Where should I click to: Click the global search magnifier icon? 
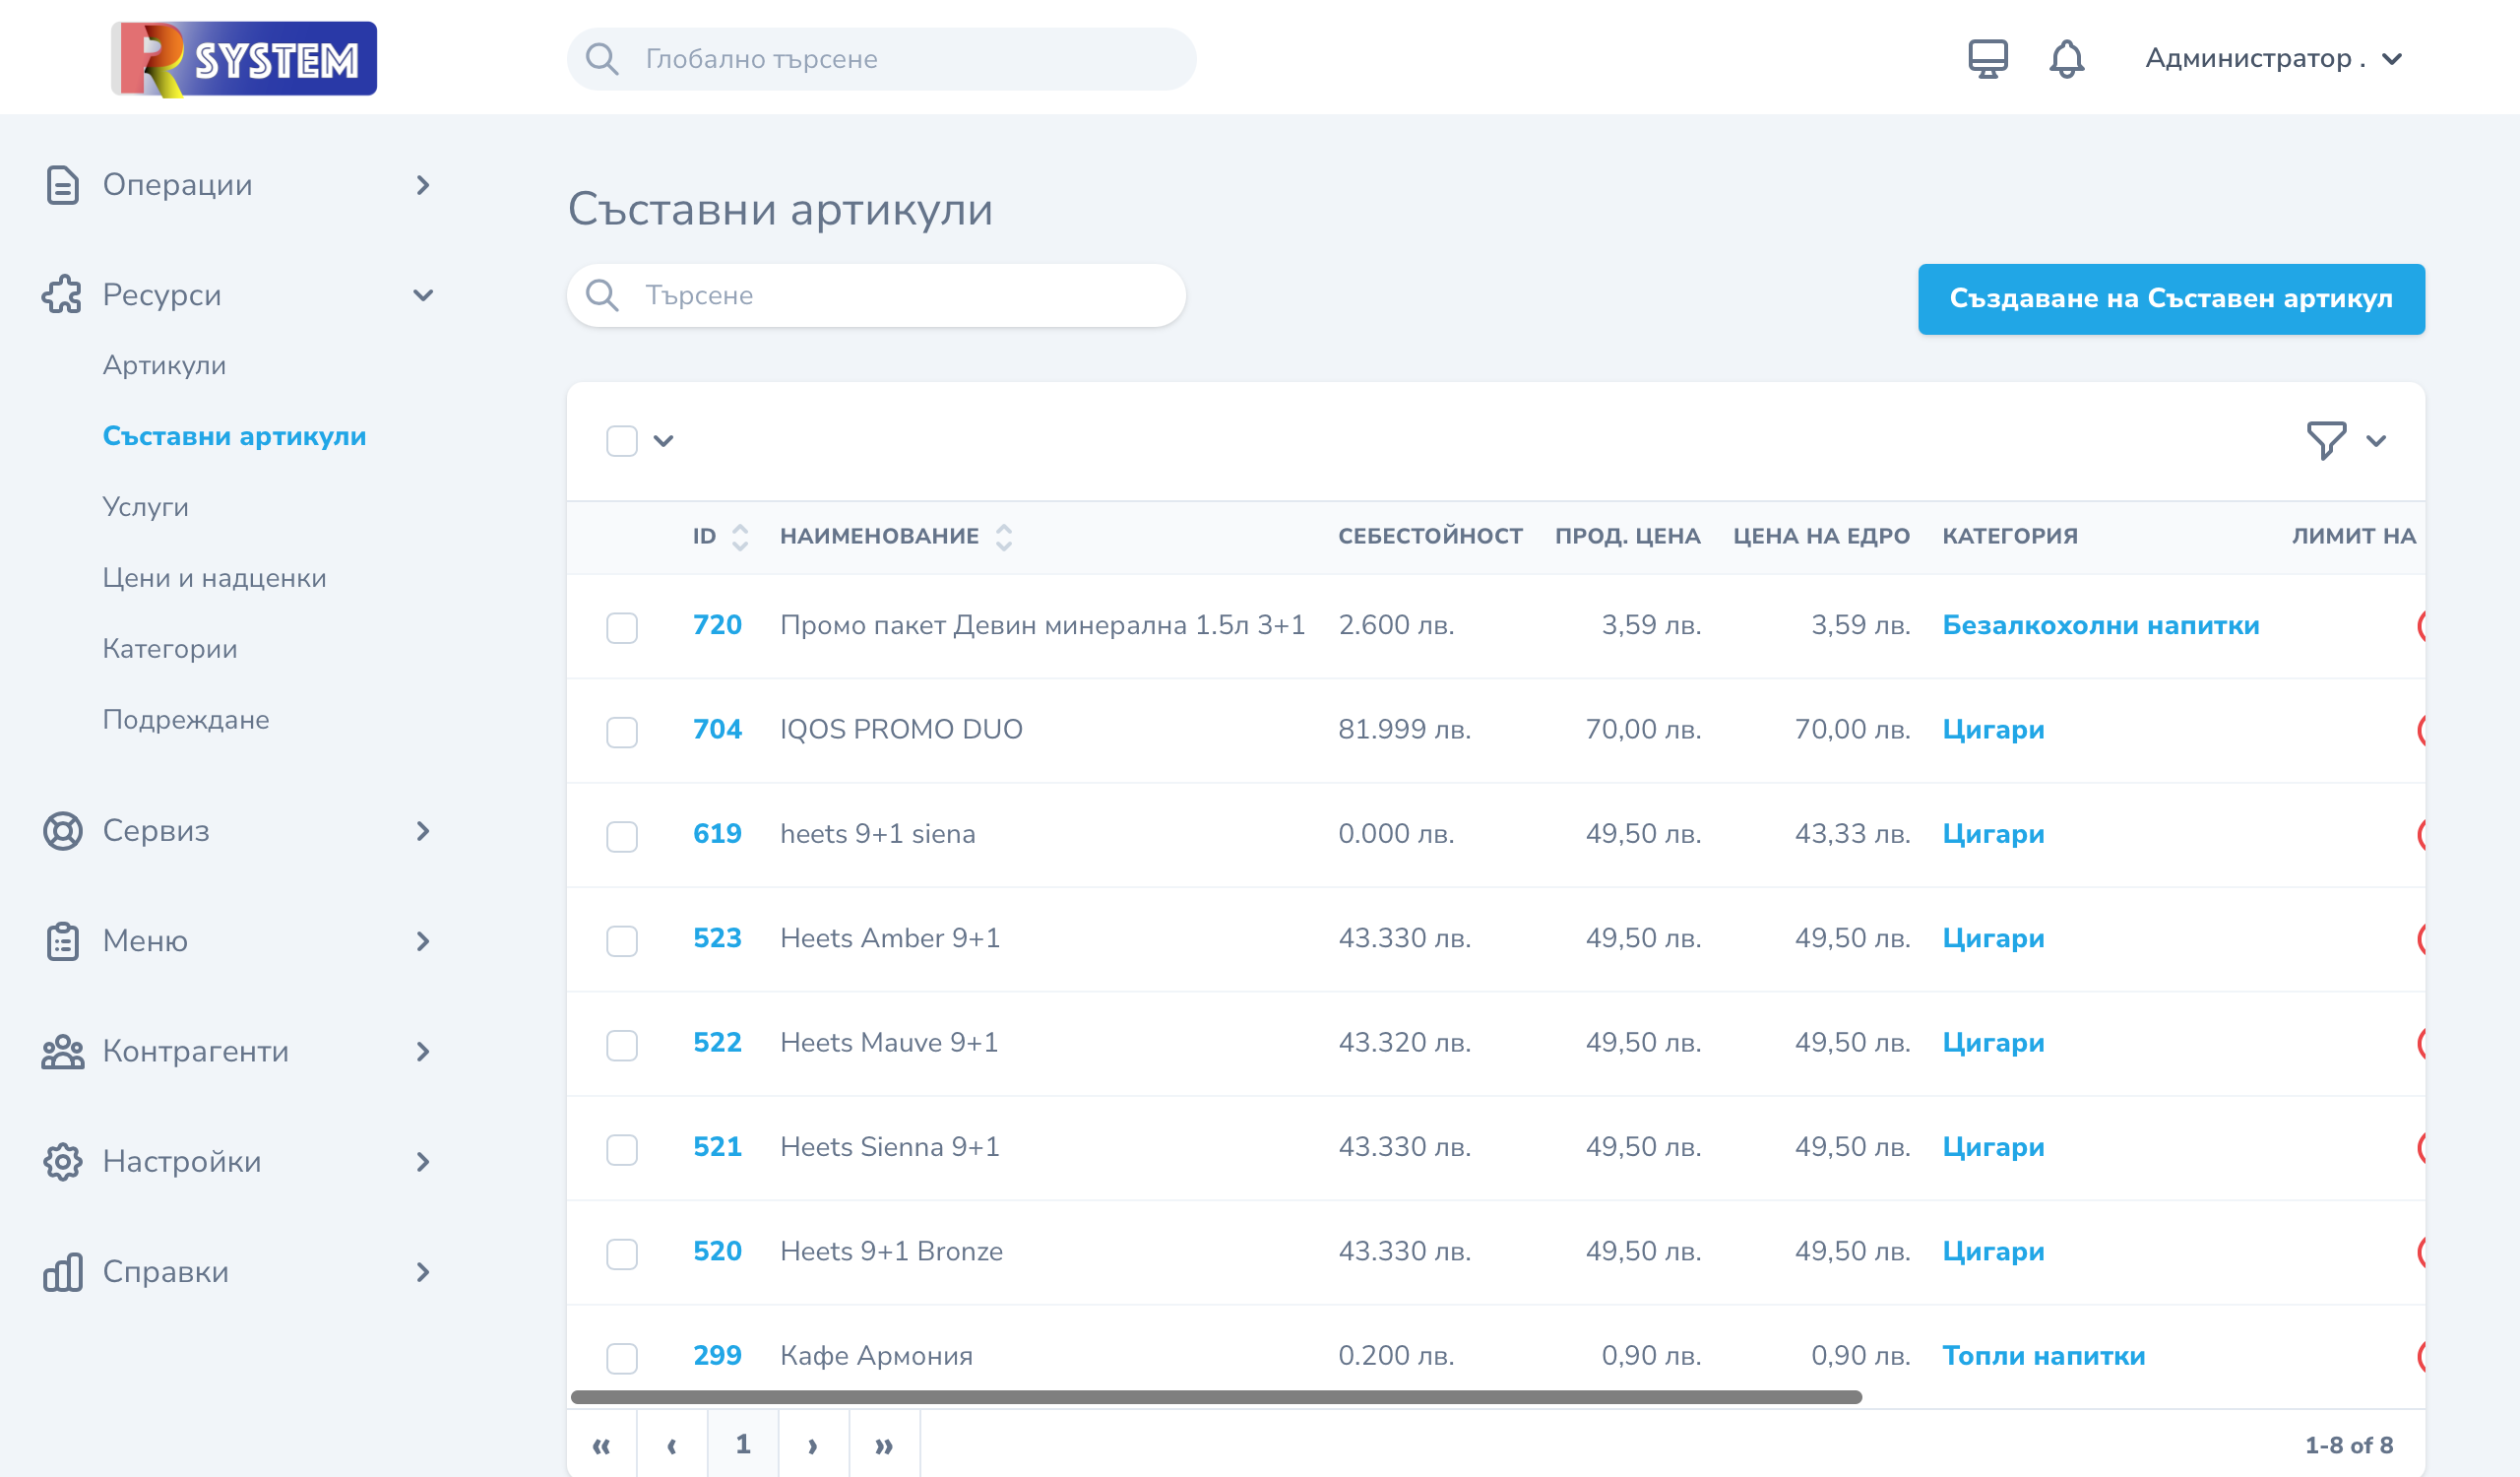pyautogui.click(x=601, y=58)
